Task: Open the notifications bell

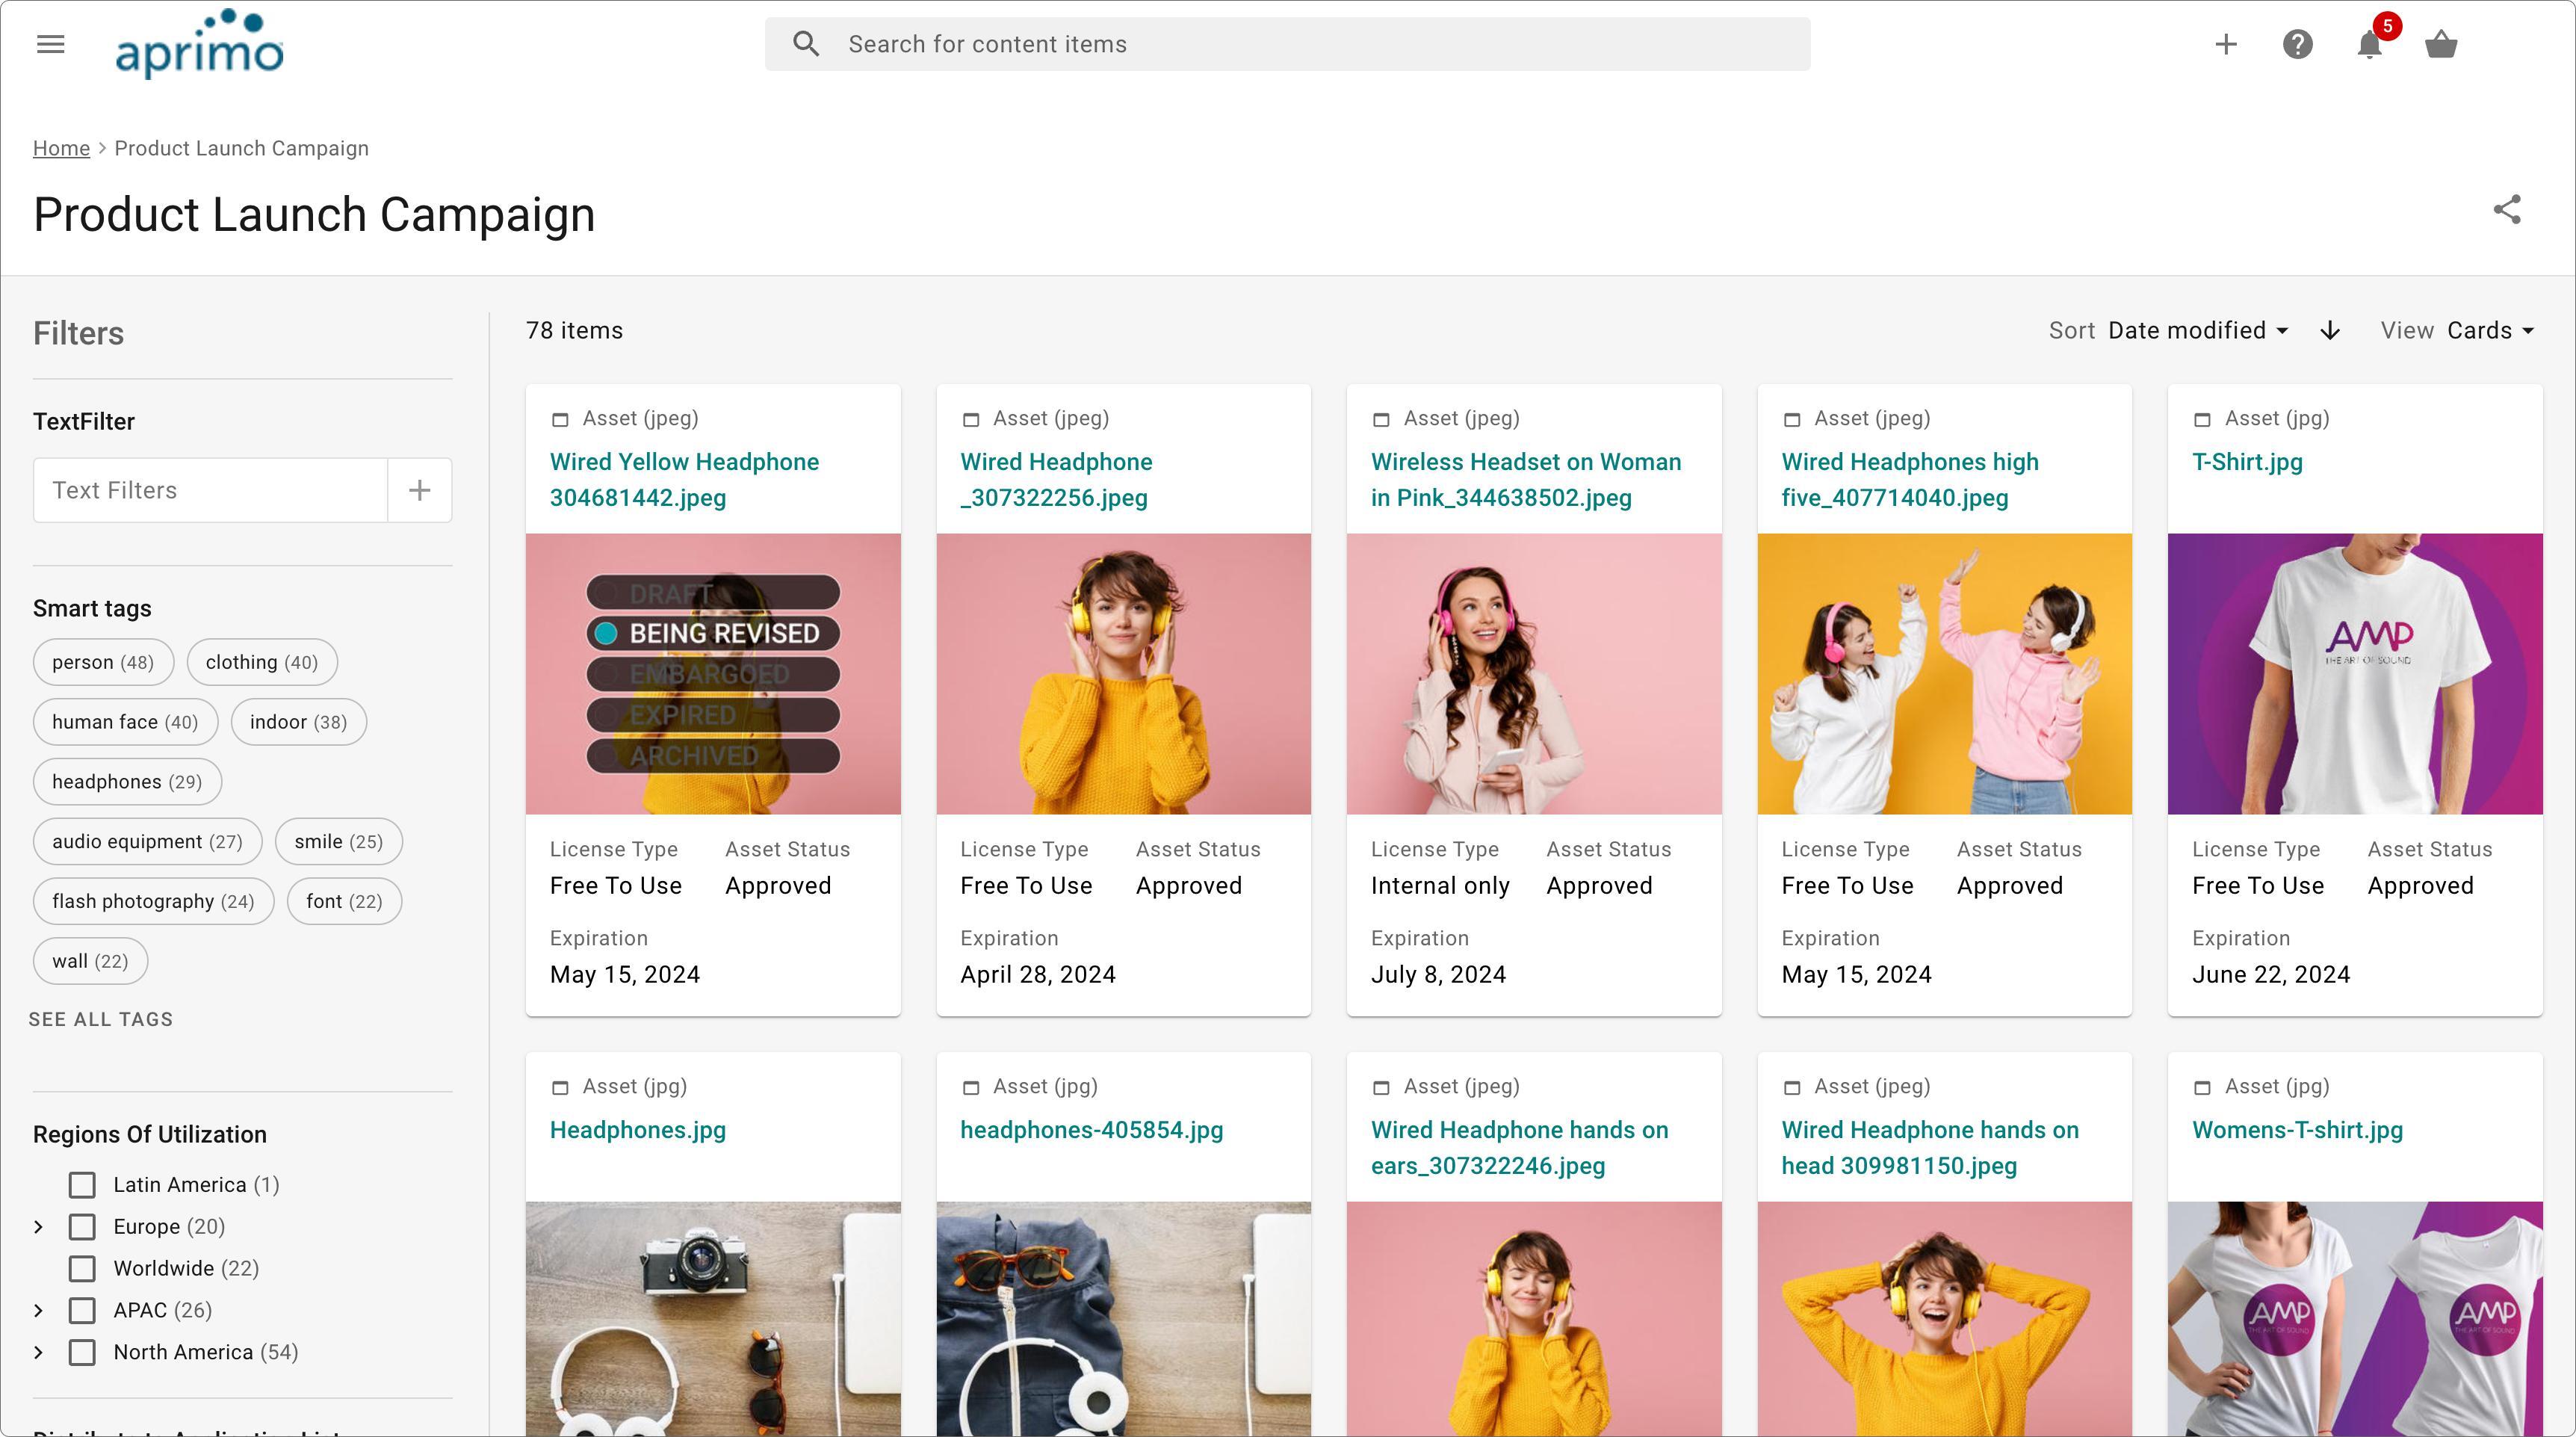Action: pos(2369,44)
